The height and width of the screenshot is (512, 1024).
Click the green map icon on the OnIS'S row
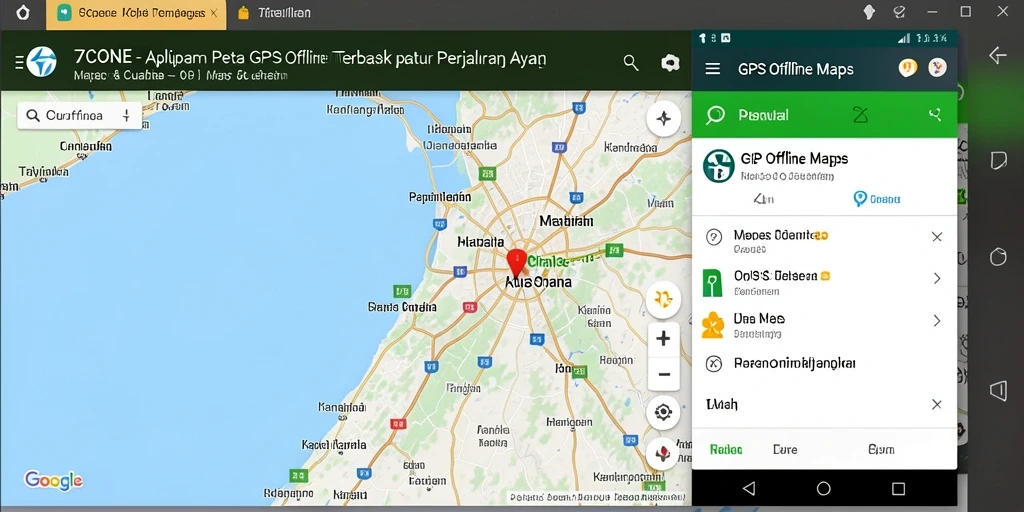[712, 282]
